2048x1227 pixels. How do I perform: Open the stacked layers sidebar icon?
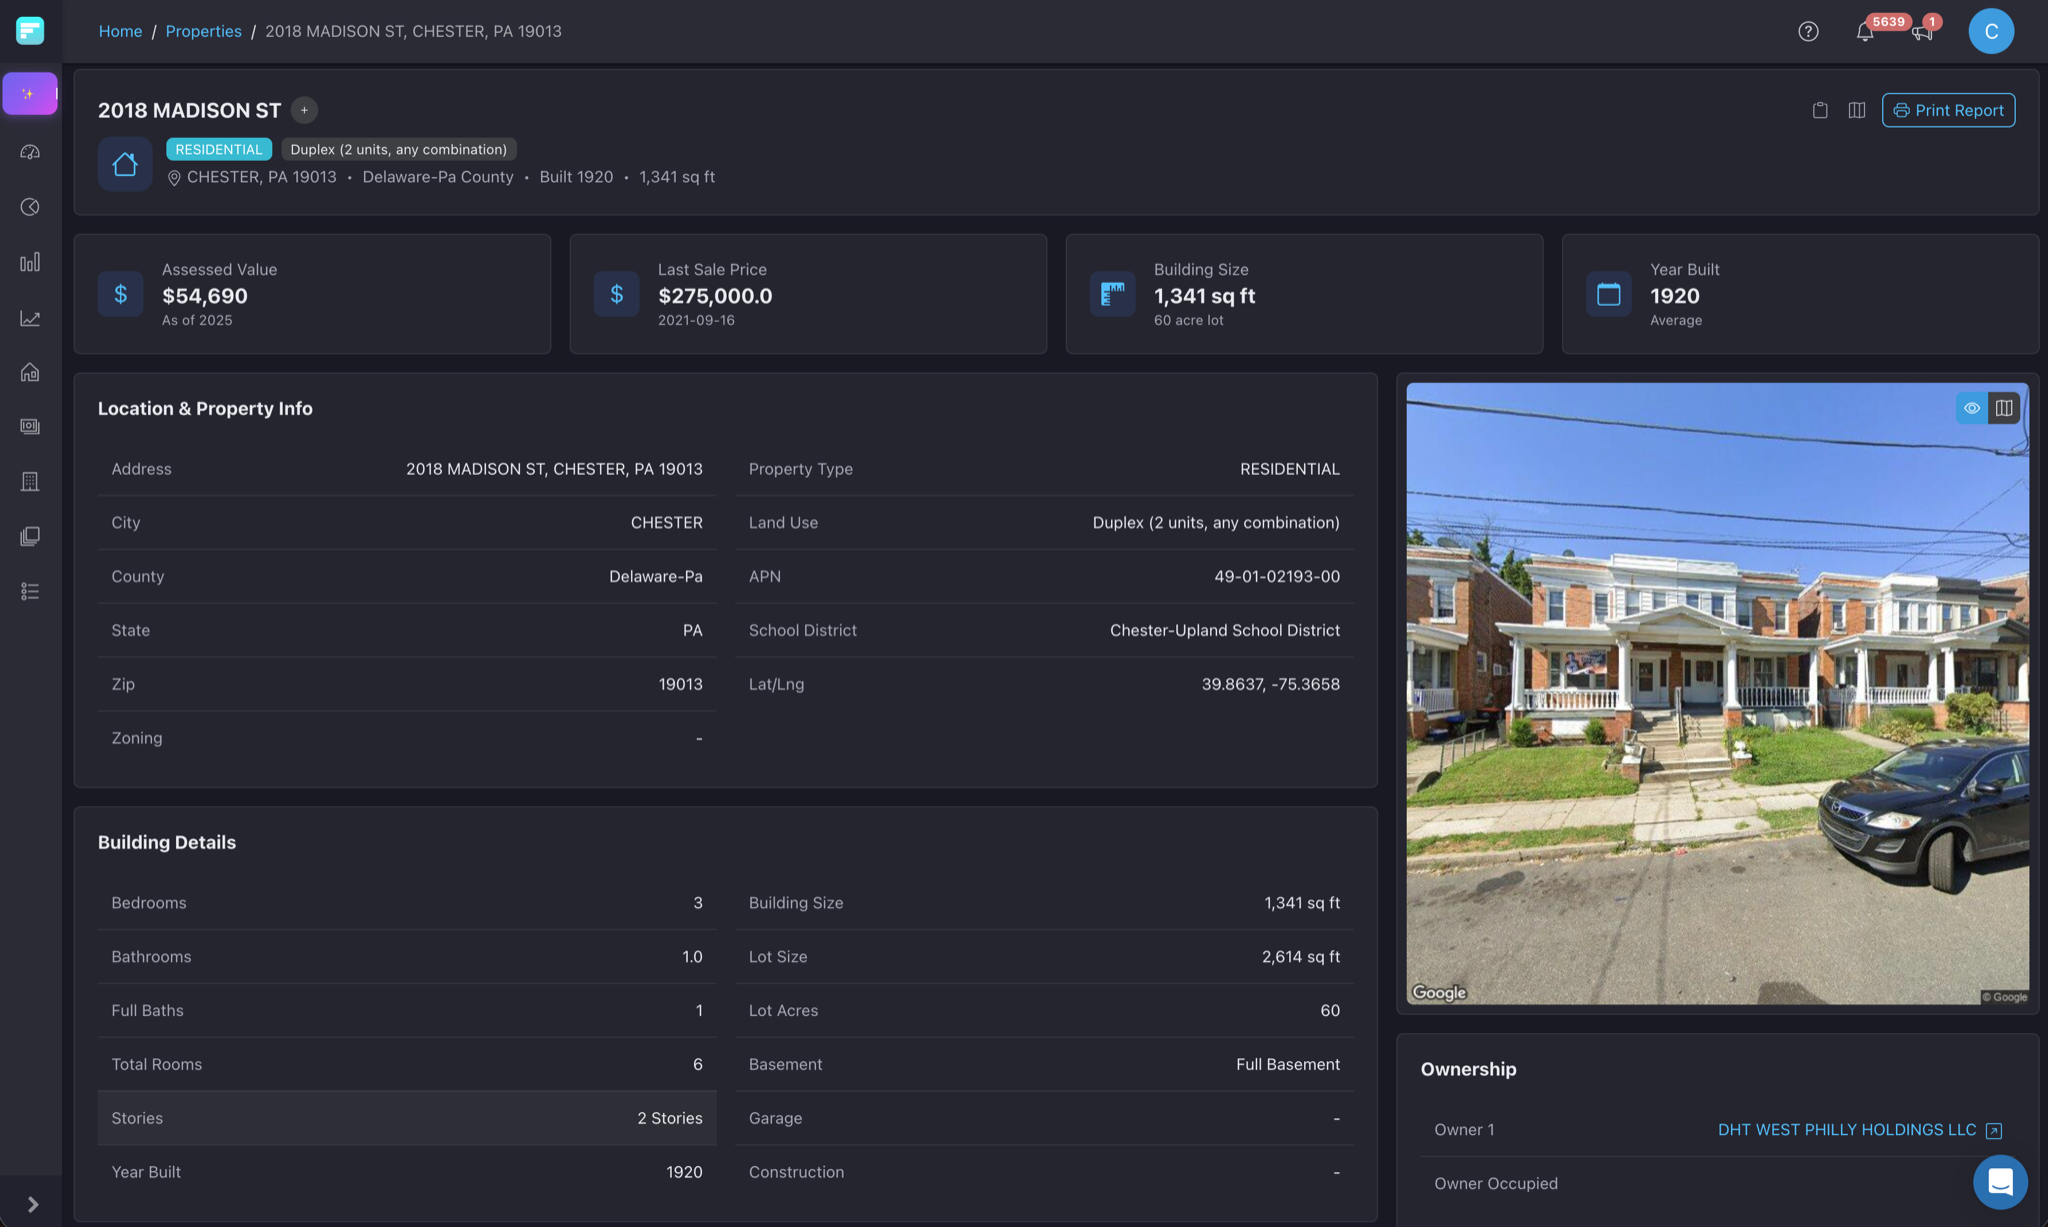coord(30,536)
